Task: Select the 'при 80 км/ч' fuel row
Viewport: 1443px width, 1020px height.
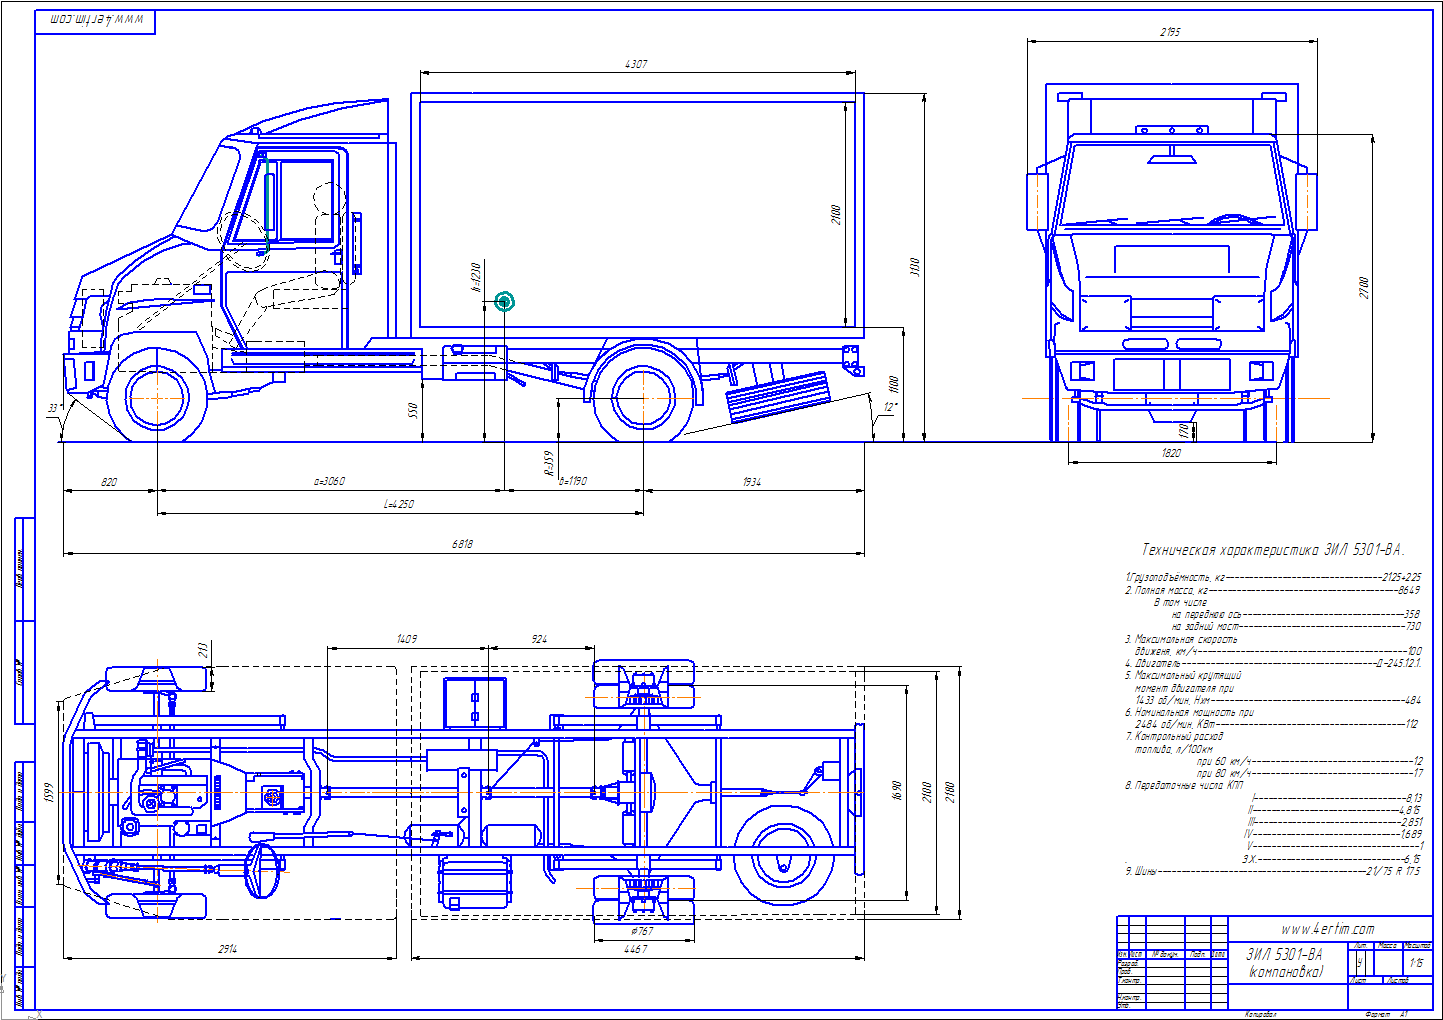Action: pyautogui.click(x=1309, y=773)
